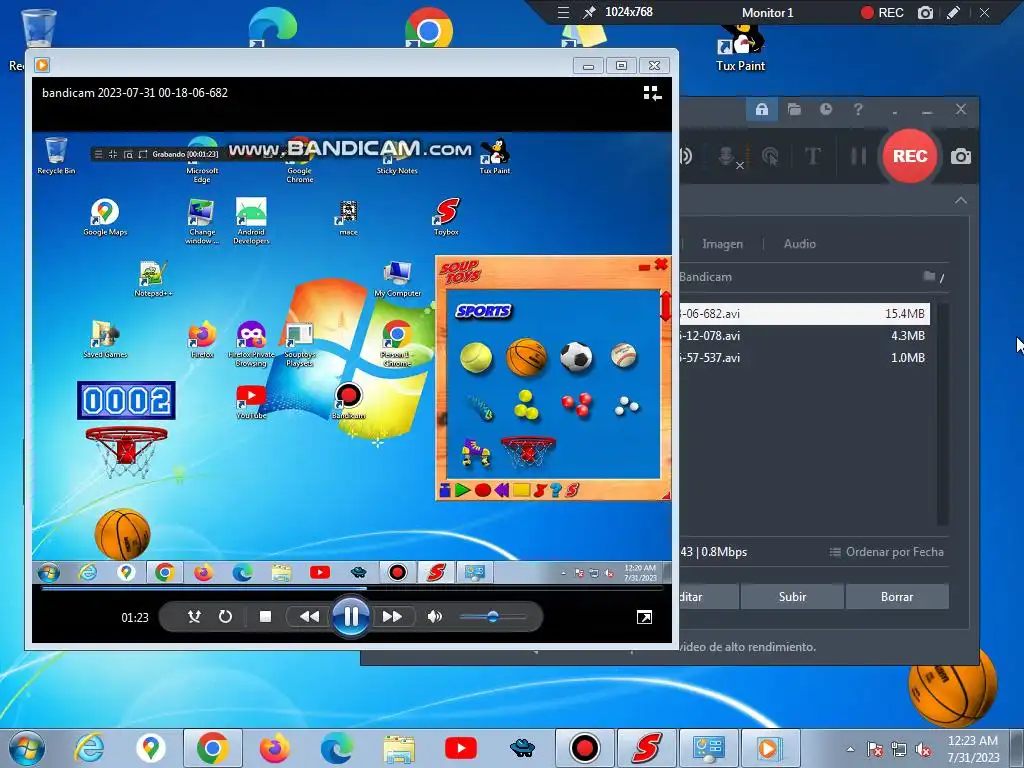Stop the video playback

264,616
